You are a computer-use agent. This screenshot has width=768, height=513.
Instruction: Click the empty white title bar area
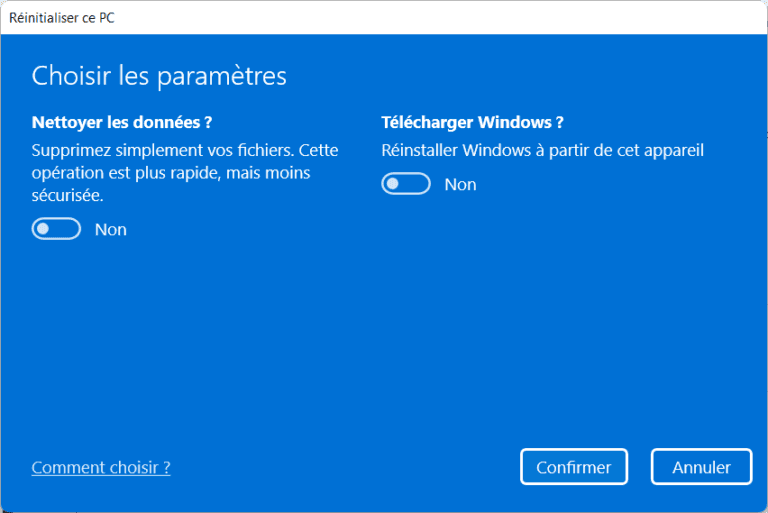click(450, 17)
